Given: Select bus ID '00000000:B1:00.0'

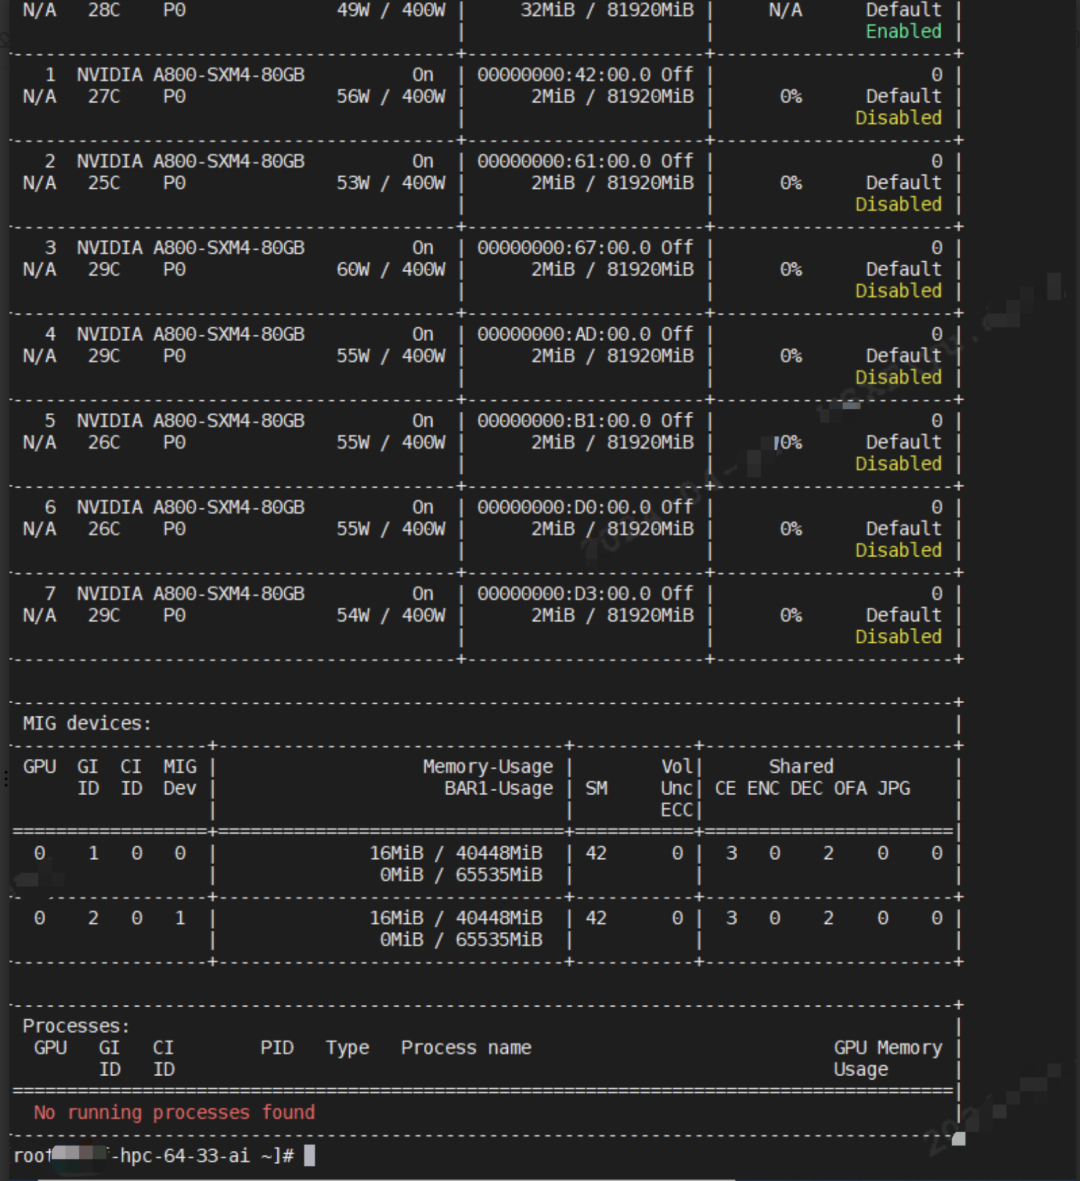Looking at the screenshot, I should tap(563, 421).
